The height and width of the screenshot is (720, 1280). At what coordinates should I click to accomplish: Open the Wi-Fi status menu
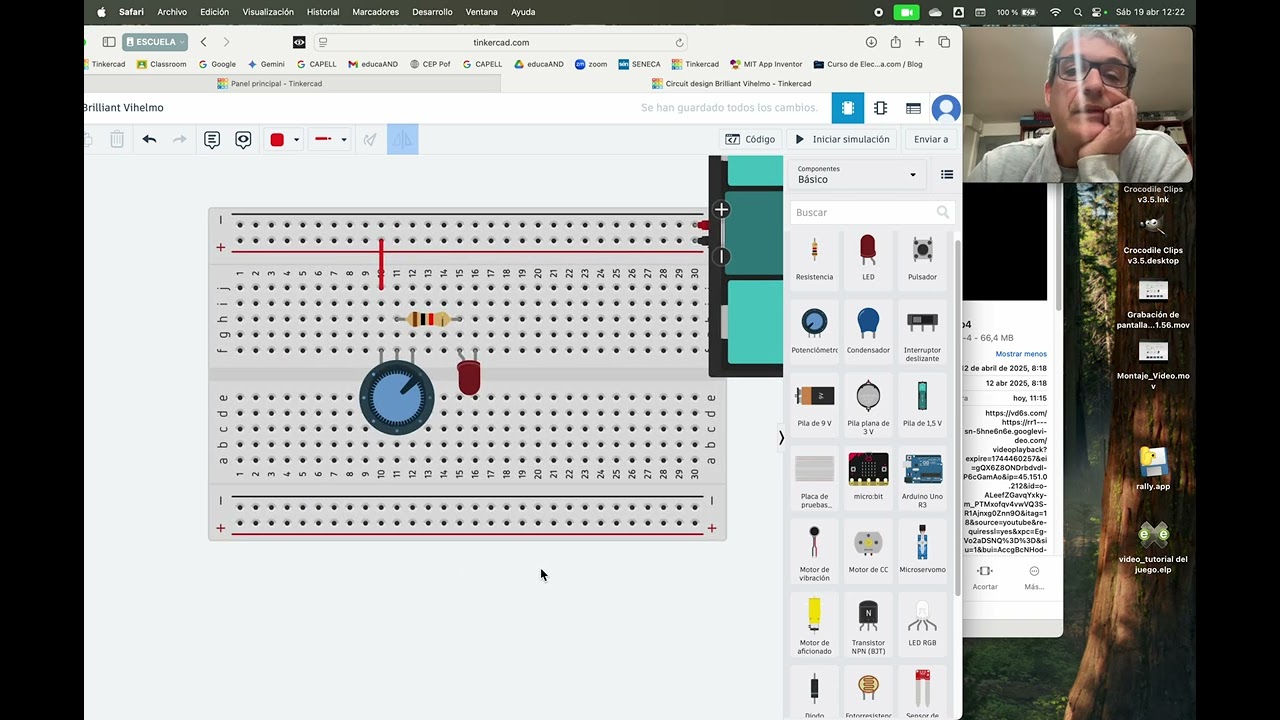(1055, 12)
